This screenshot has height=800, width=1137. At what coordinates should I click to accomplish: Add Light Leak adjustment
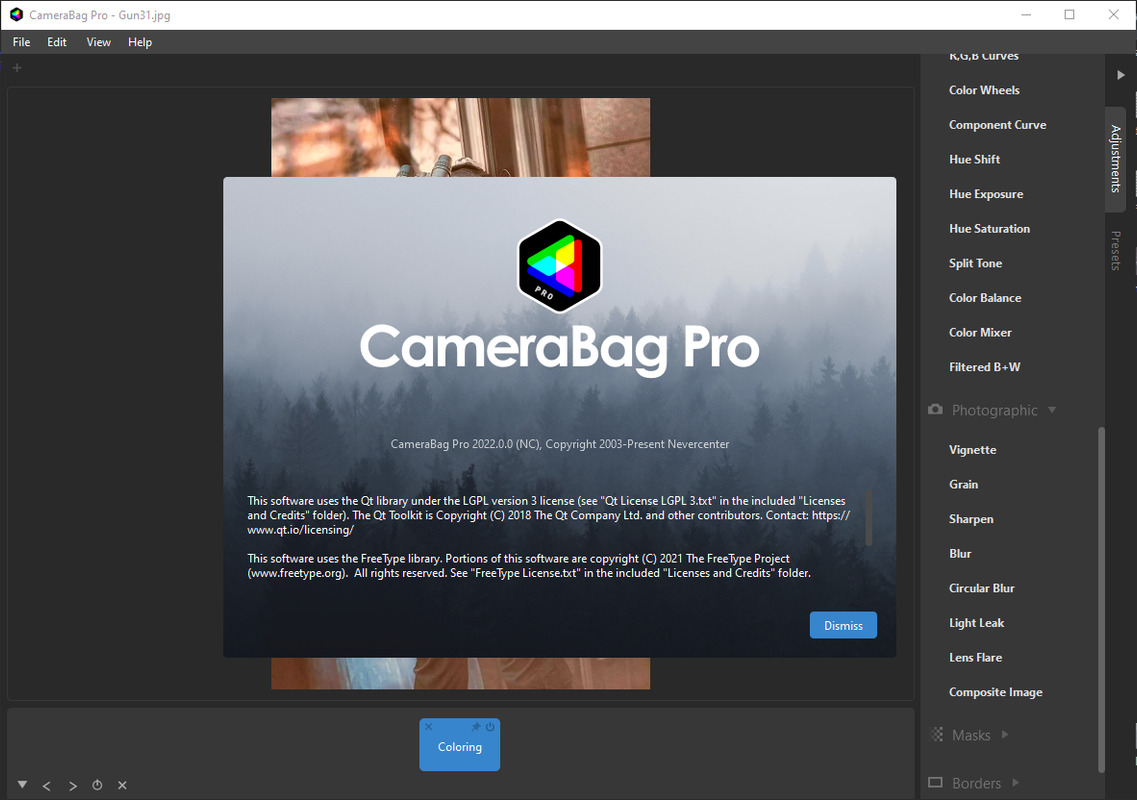pos(976,623)
